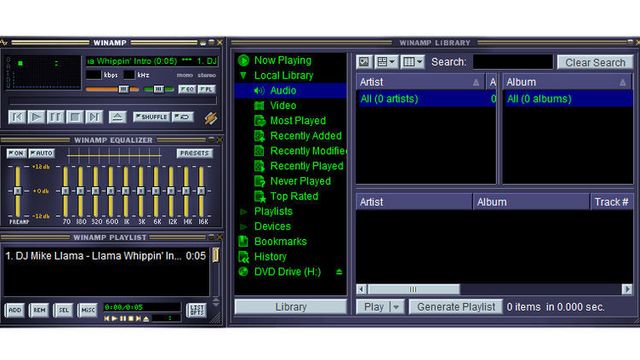Sort by Track # column header
The width and height of the screenshot is (640, 360).
(x=611, y=202)
